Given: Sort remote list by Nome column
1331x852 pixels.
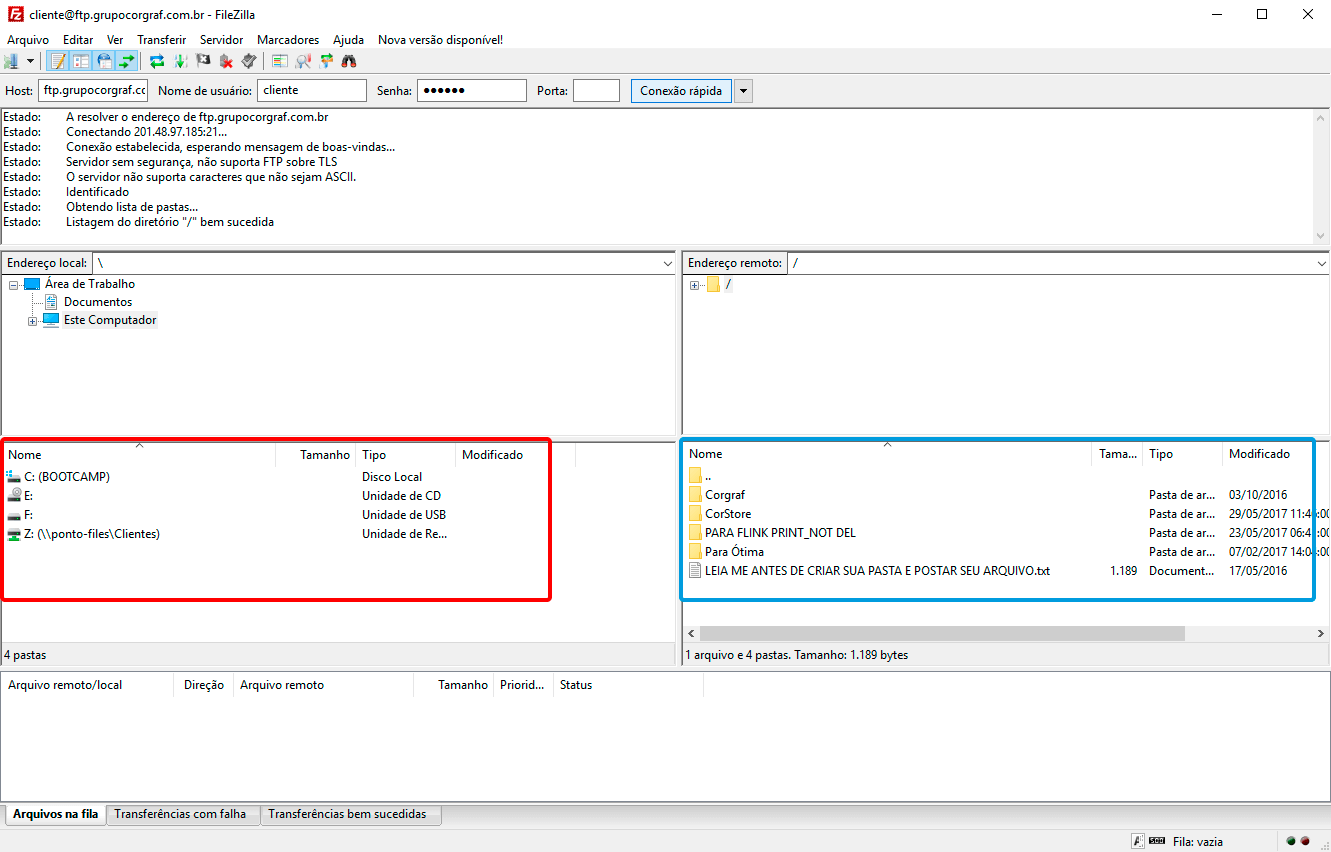Looking at the screenshot, I should (x=888, y=454).
